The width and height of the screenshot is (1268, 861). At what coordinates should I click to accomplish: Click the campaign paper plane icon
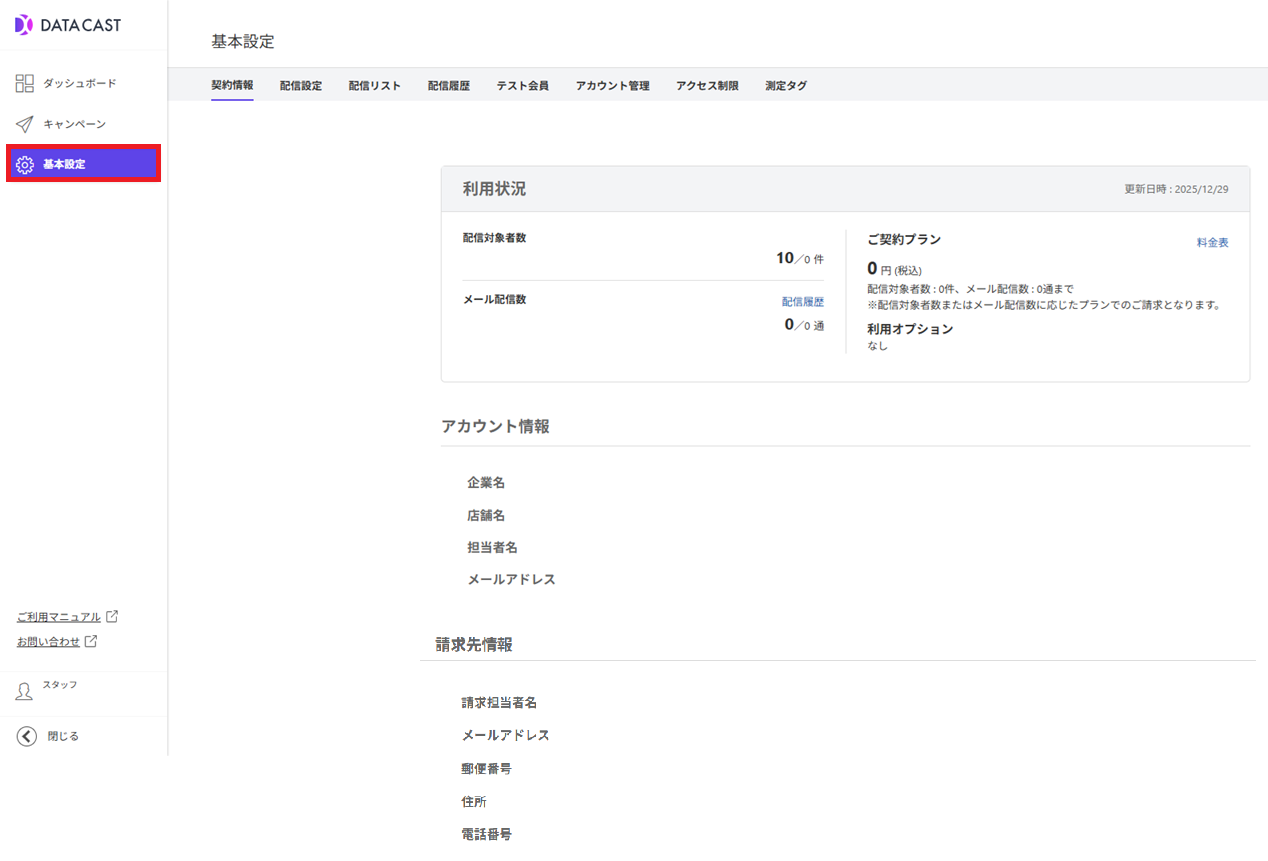[x=25, y=124]
